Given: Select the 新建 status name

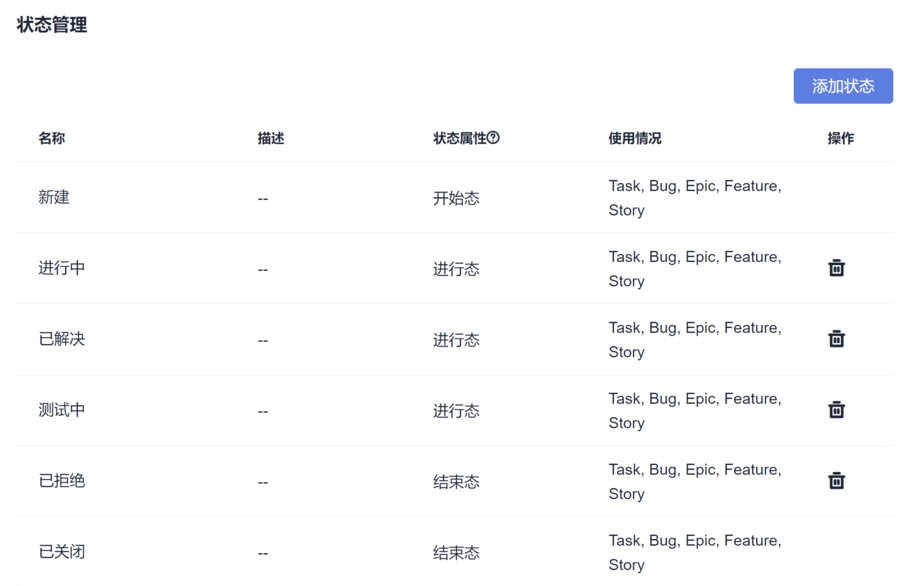Looking at the screenshot, I should (54, 198).
